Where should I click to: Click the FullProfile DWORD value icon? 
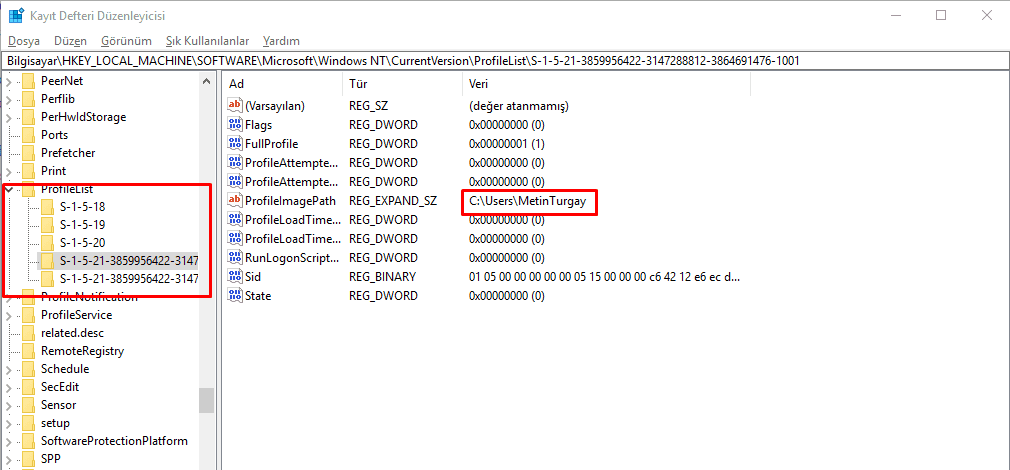click(236, 144)
